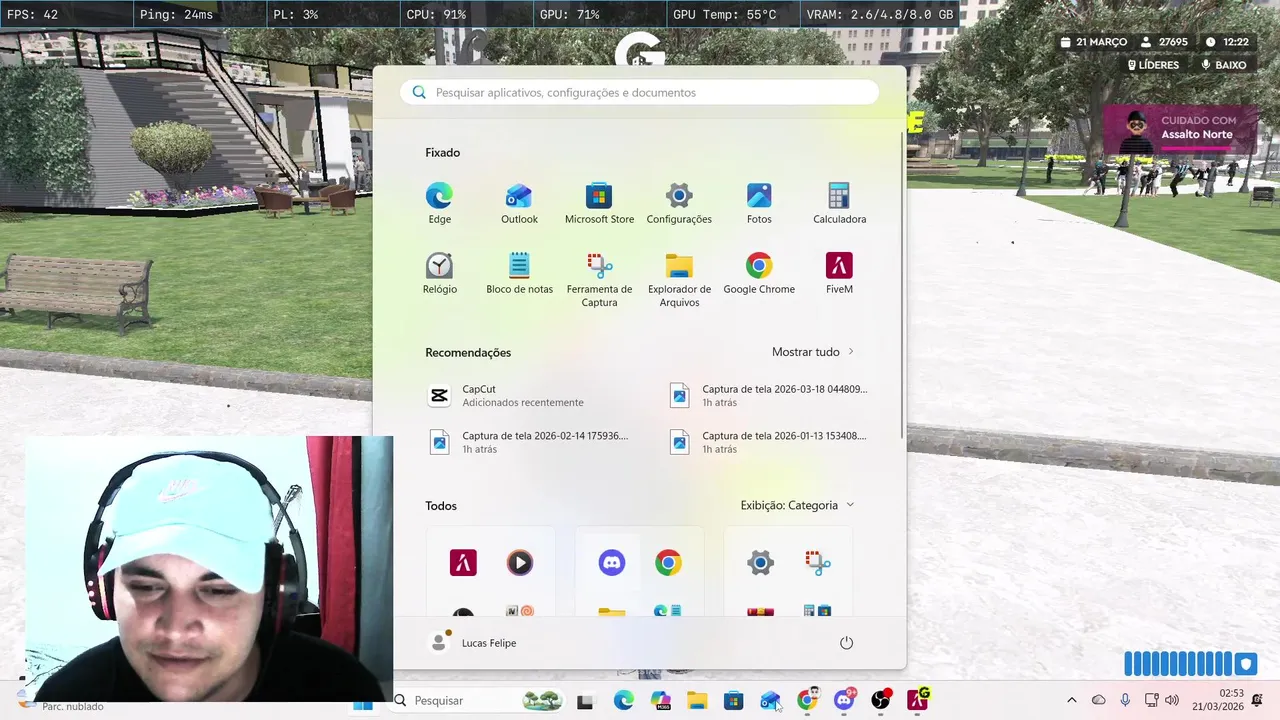Click the Task View taskbar button
This screenshot has height=720, width=1280.
585,702
